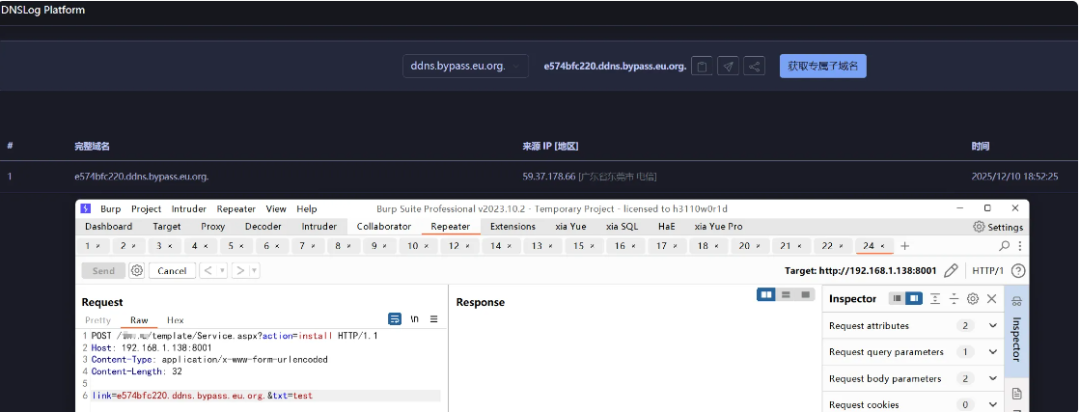Open the Notes document icon in side strip

(x=1017, y=394)
